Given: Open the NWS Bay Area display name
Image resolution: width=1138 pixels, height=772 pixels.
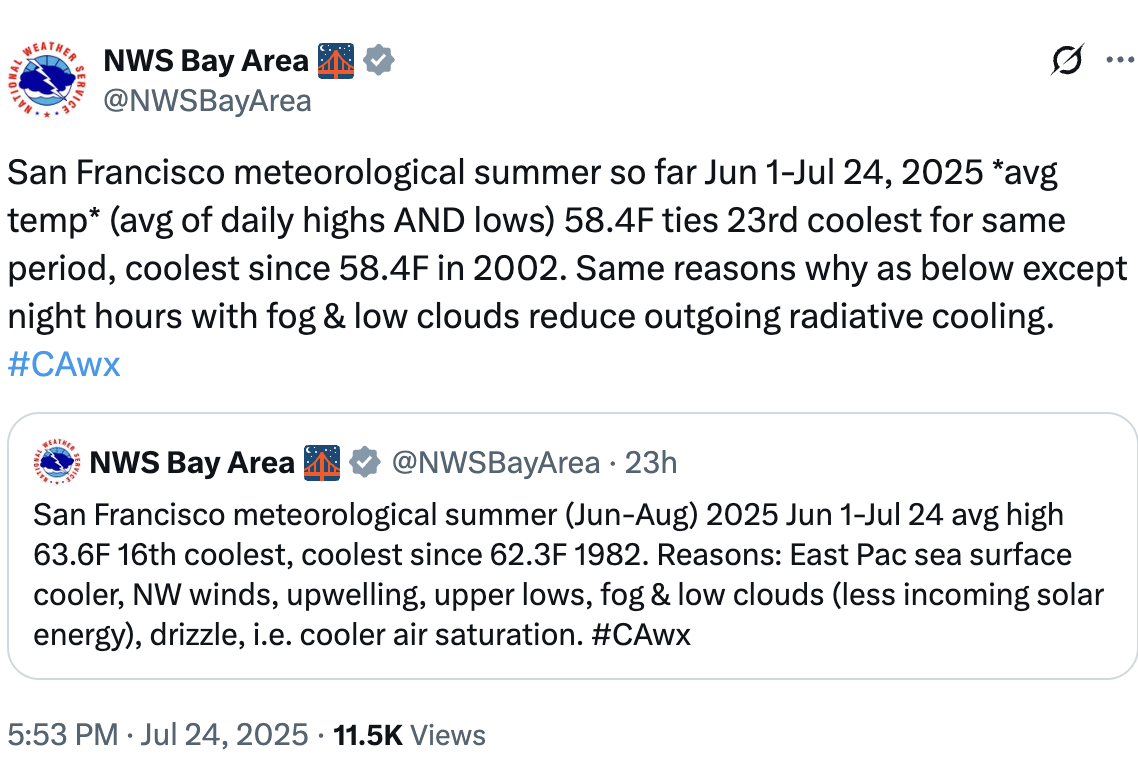Looking at the screenshot, I should click(x=206, y=60).
